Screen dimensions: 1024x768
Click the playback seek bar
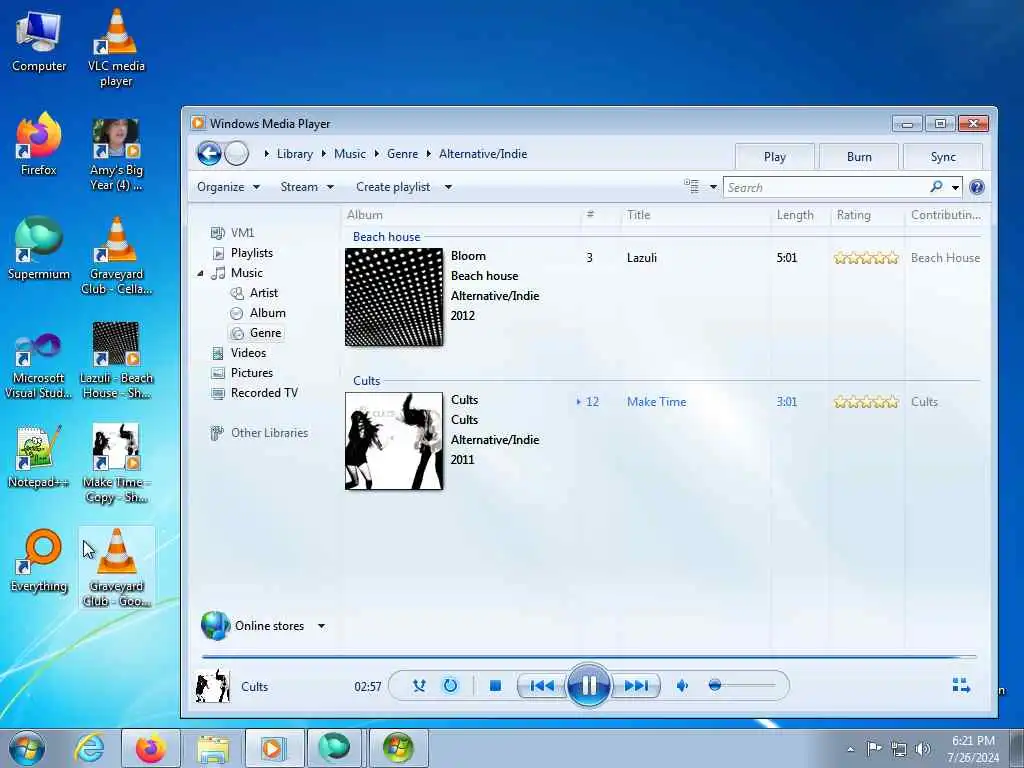click(x=589, y=656)
